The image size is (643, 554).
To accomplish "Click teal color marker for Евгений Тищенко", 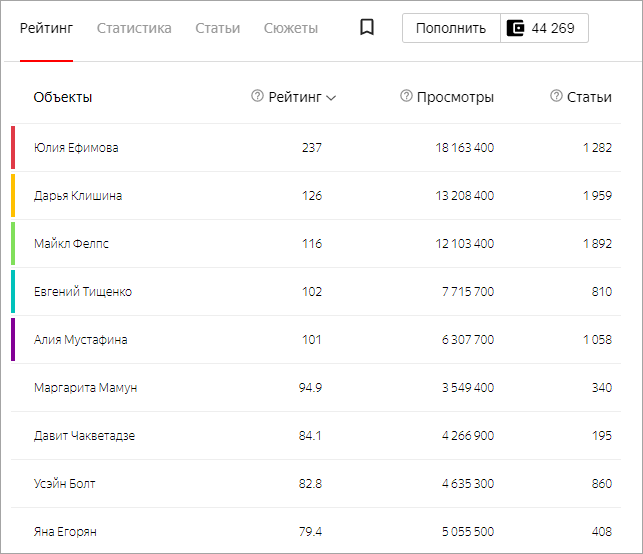I will [x=13, y=291].
